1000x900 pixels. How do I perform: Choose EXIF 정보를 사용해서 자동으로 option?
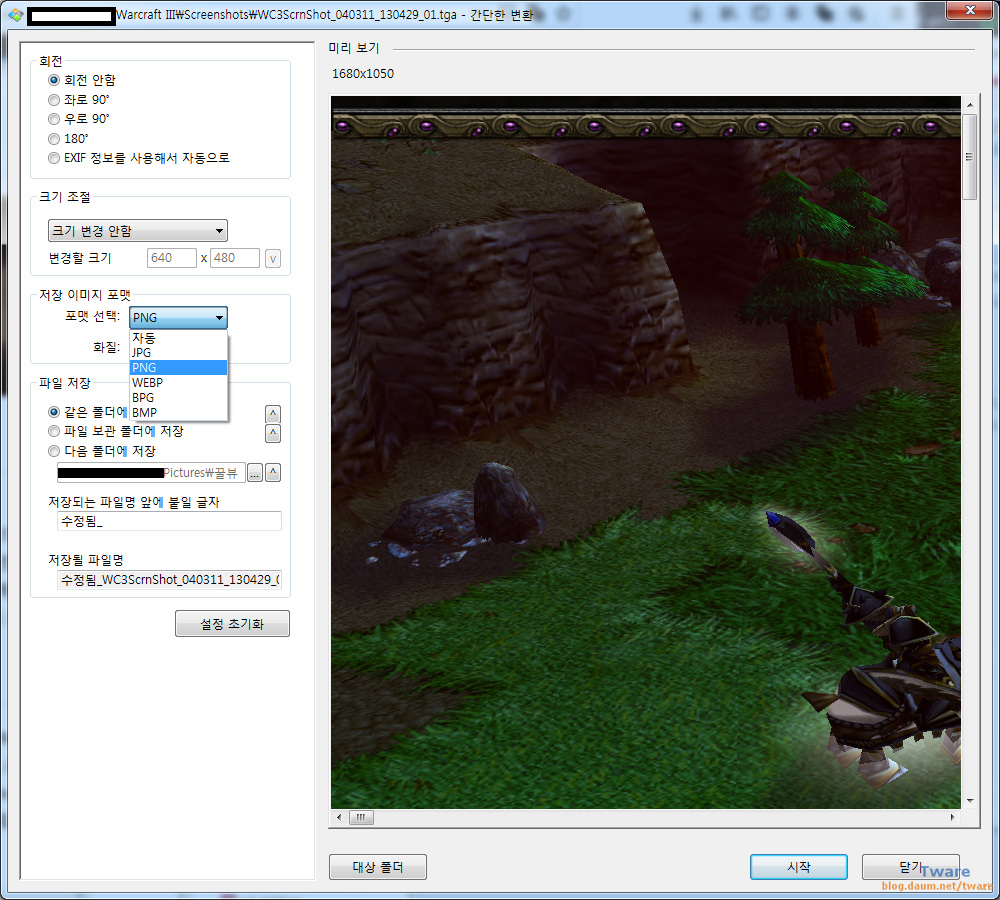(138, 158)
